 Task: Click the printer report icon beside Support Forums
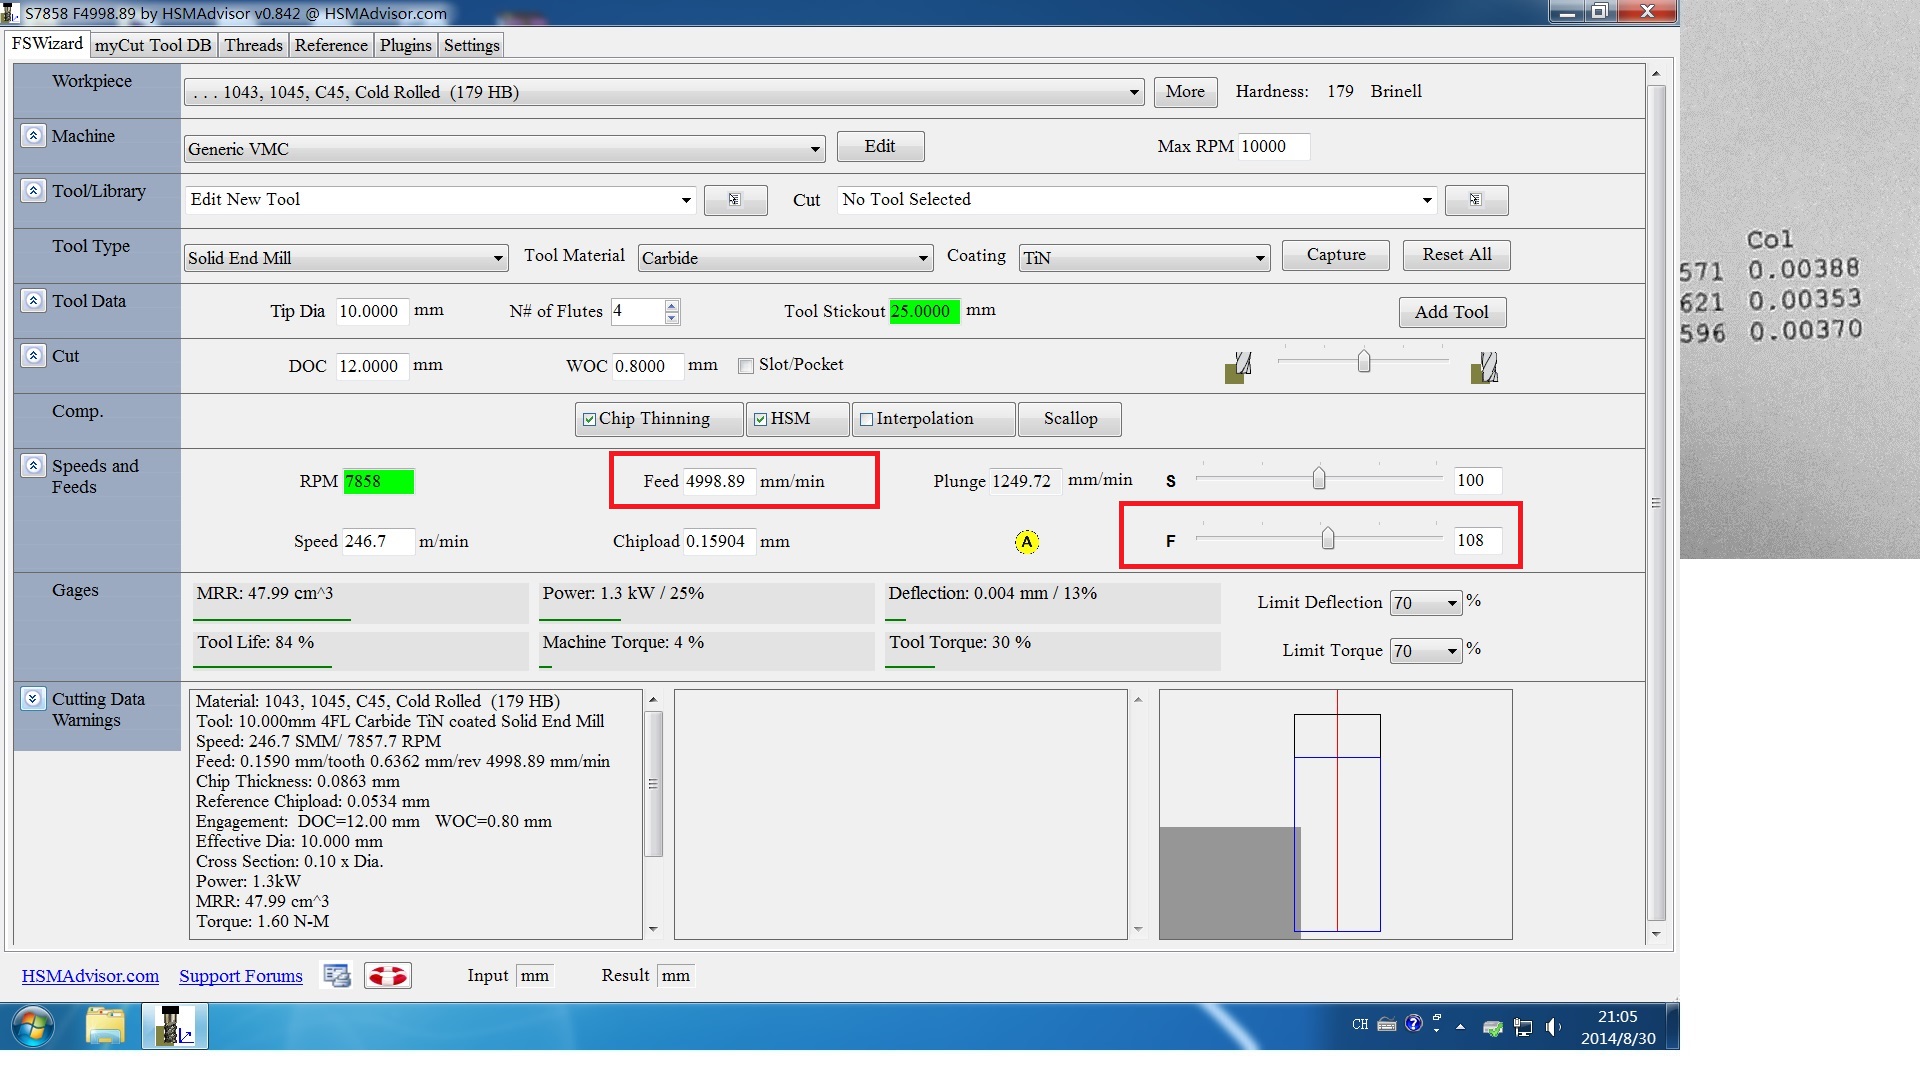pyautogui.click(x=337, y=976)
